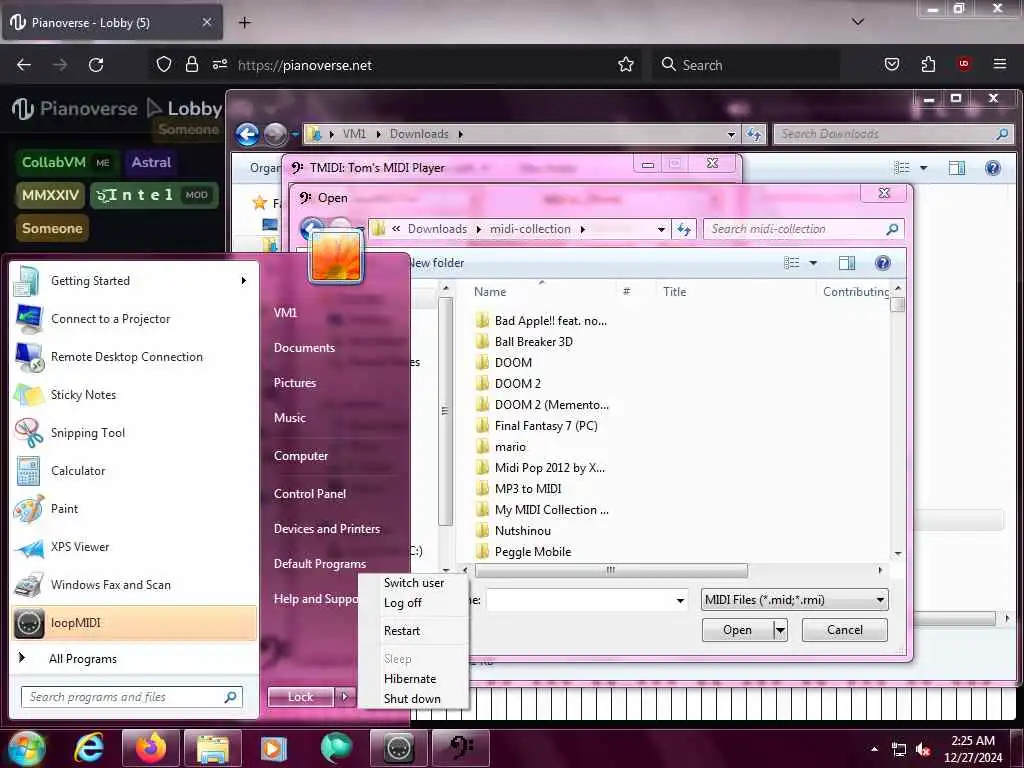Choose Switch user from power menu
Image resolution: width=1024 pixels, height=768 pixels.
pos(413,583)
